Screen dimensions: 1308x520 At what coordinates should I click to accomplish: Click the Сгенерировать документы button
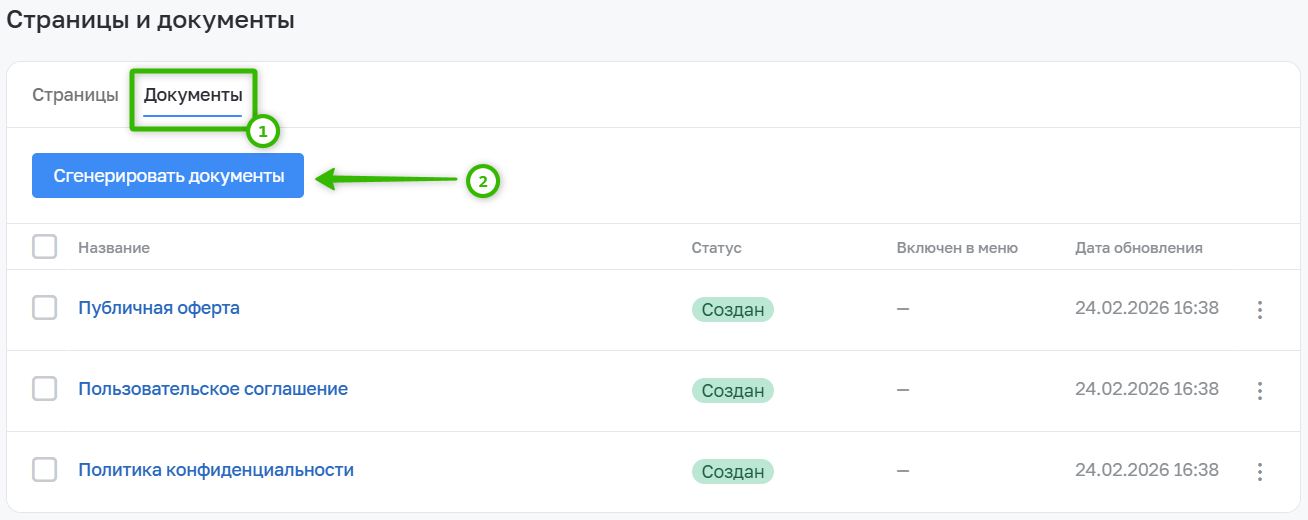click(x=168, y=176)
